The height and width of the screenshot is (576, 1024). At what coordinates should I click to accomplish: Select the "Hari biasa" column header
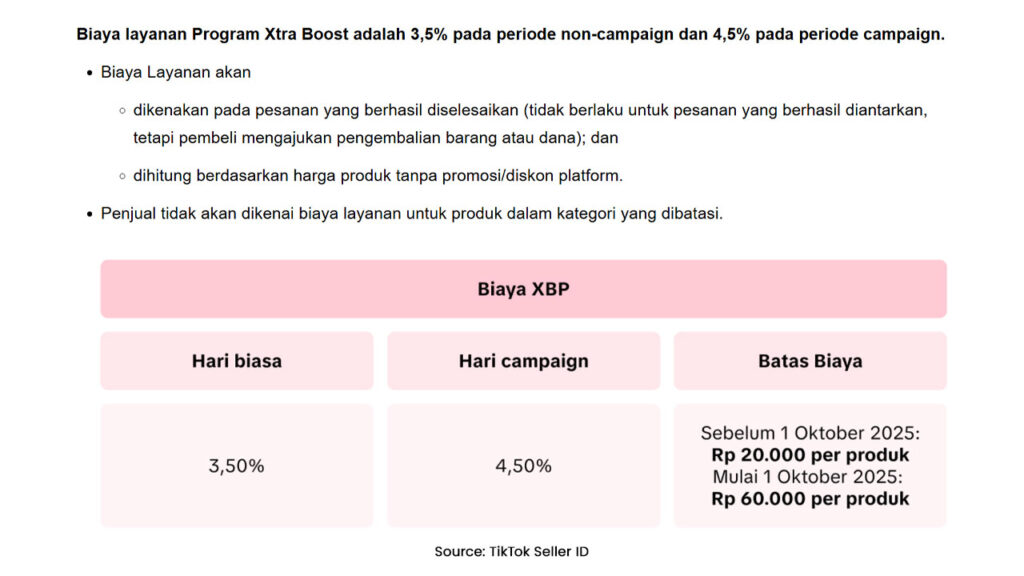point(237,361)
